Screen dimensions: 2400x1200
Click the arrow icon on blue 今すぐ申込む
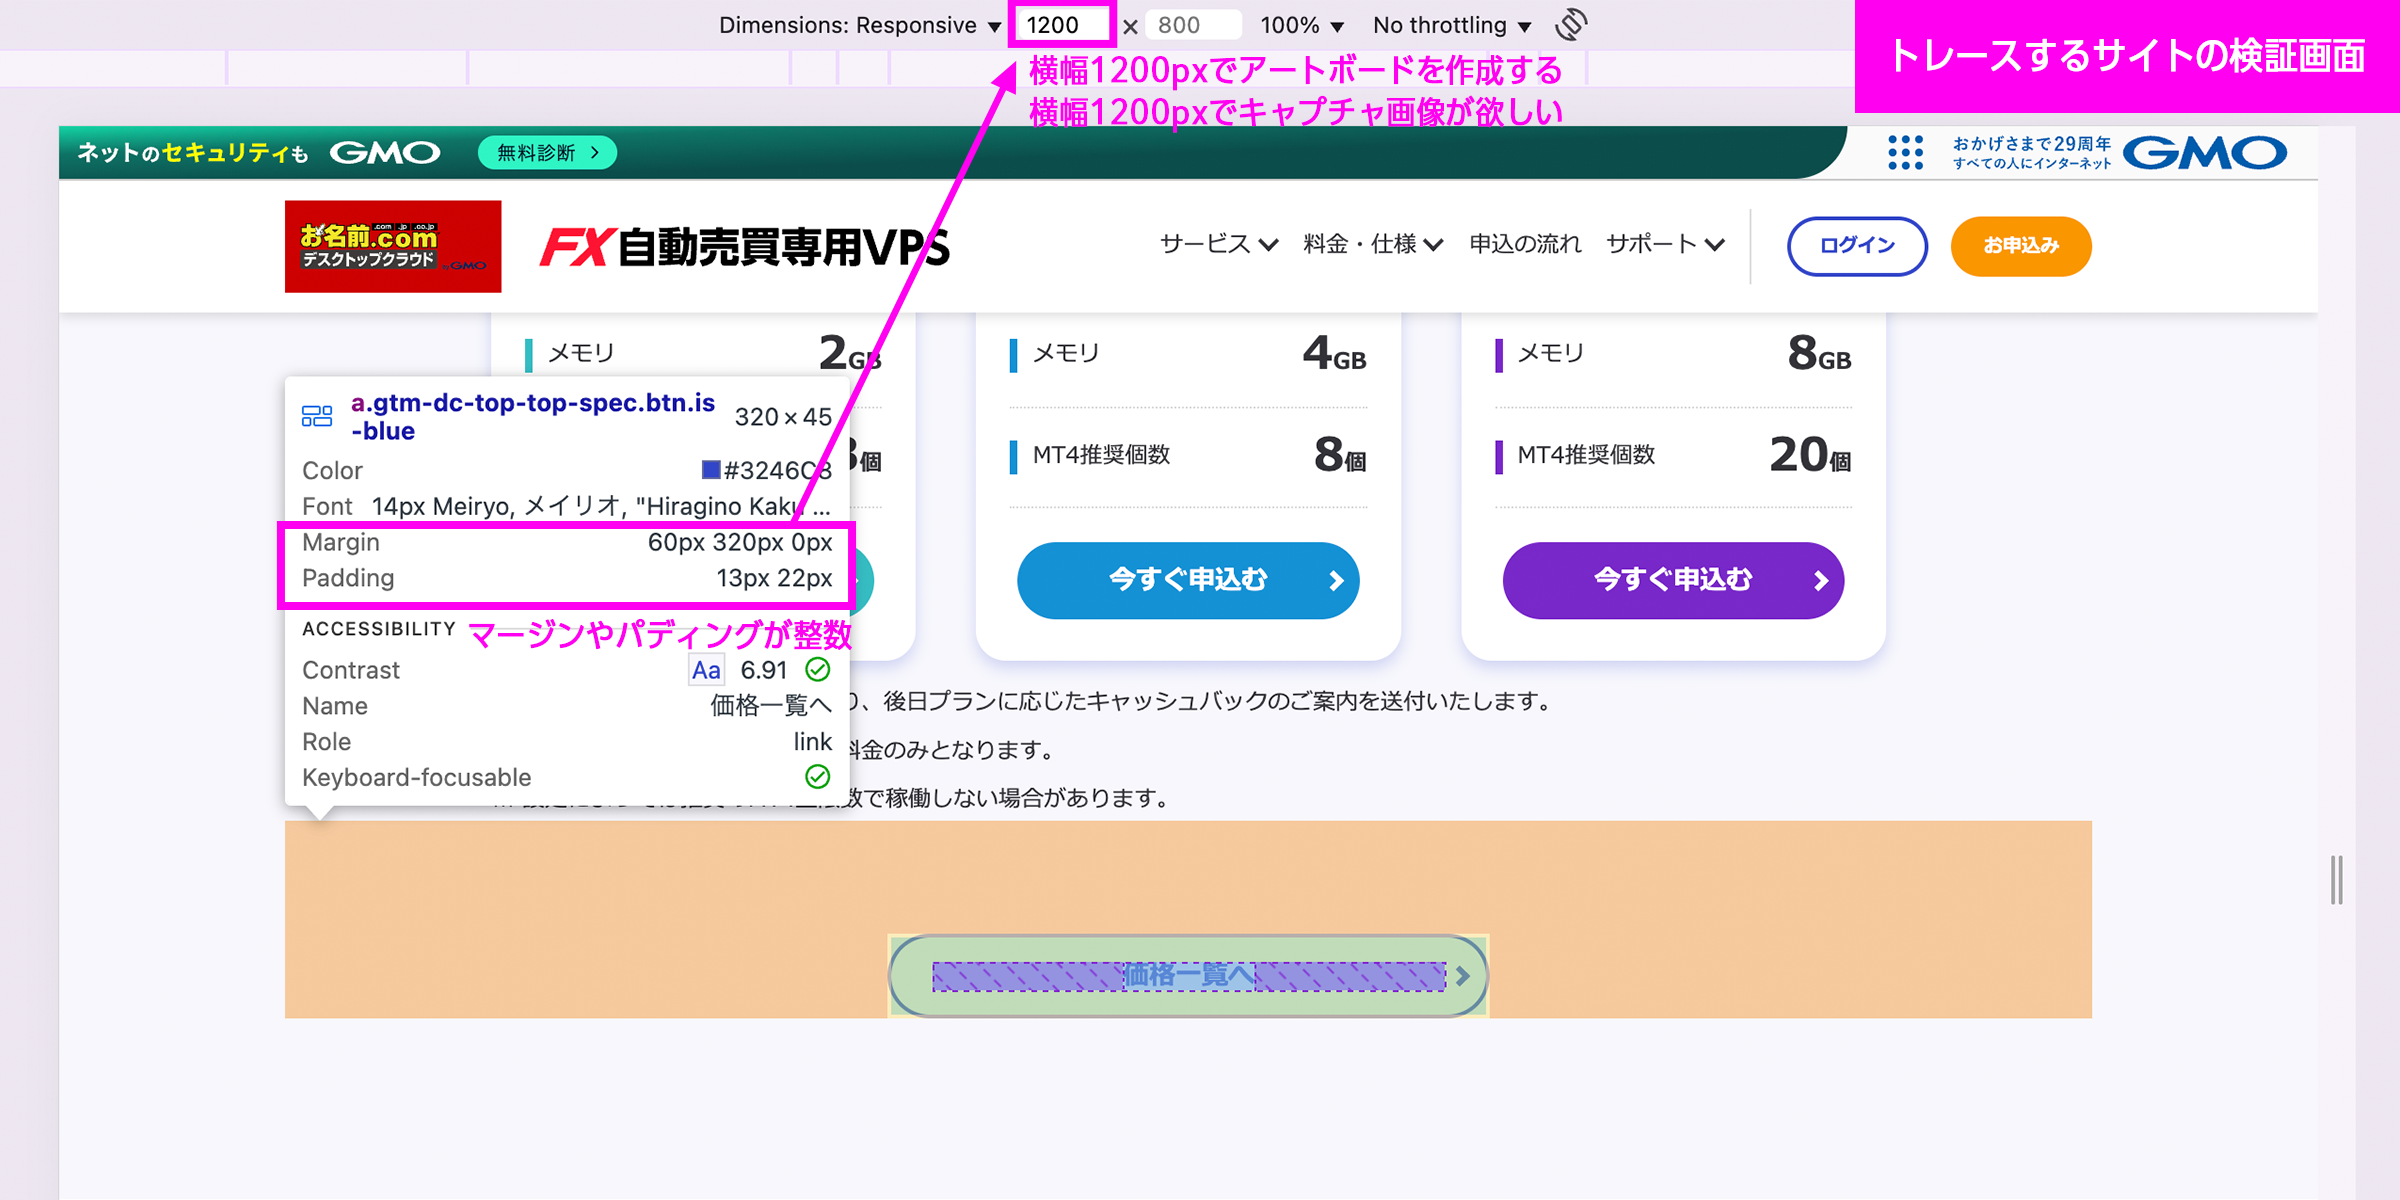click(x=1336, y=581)
